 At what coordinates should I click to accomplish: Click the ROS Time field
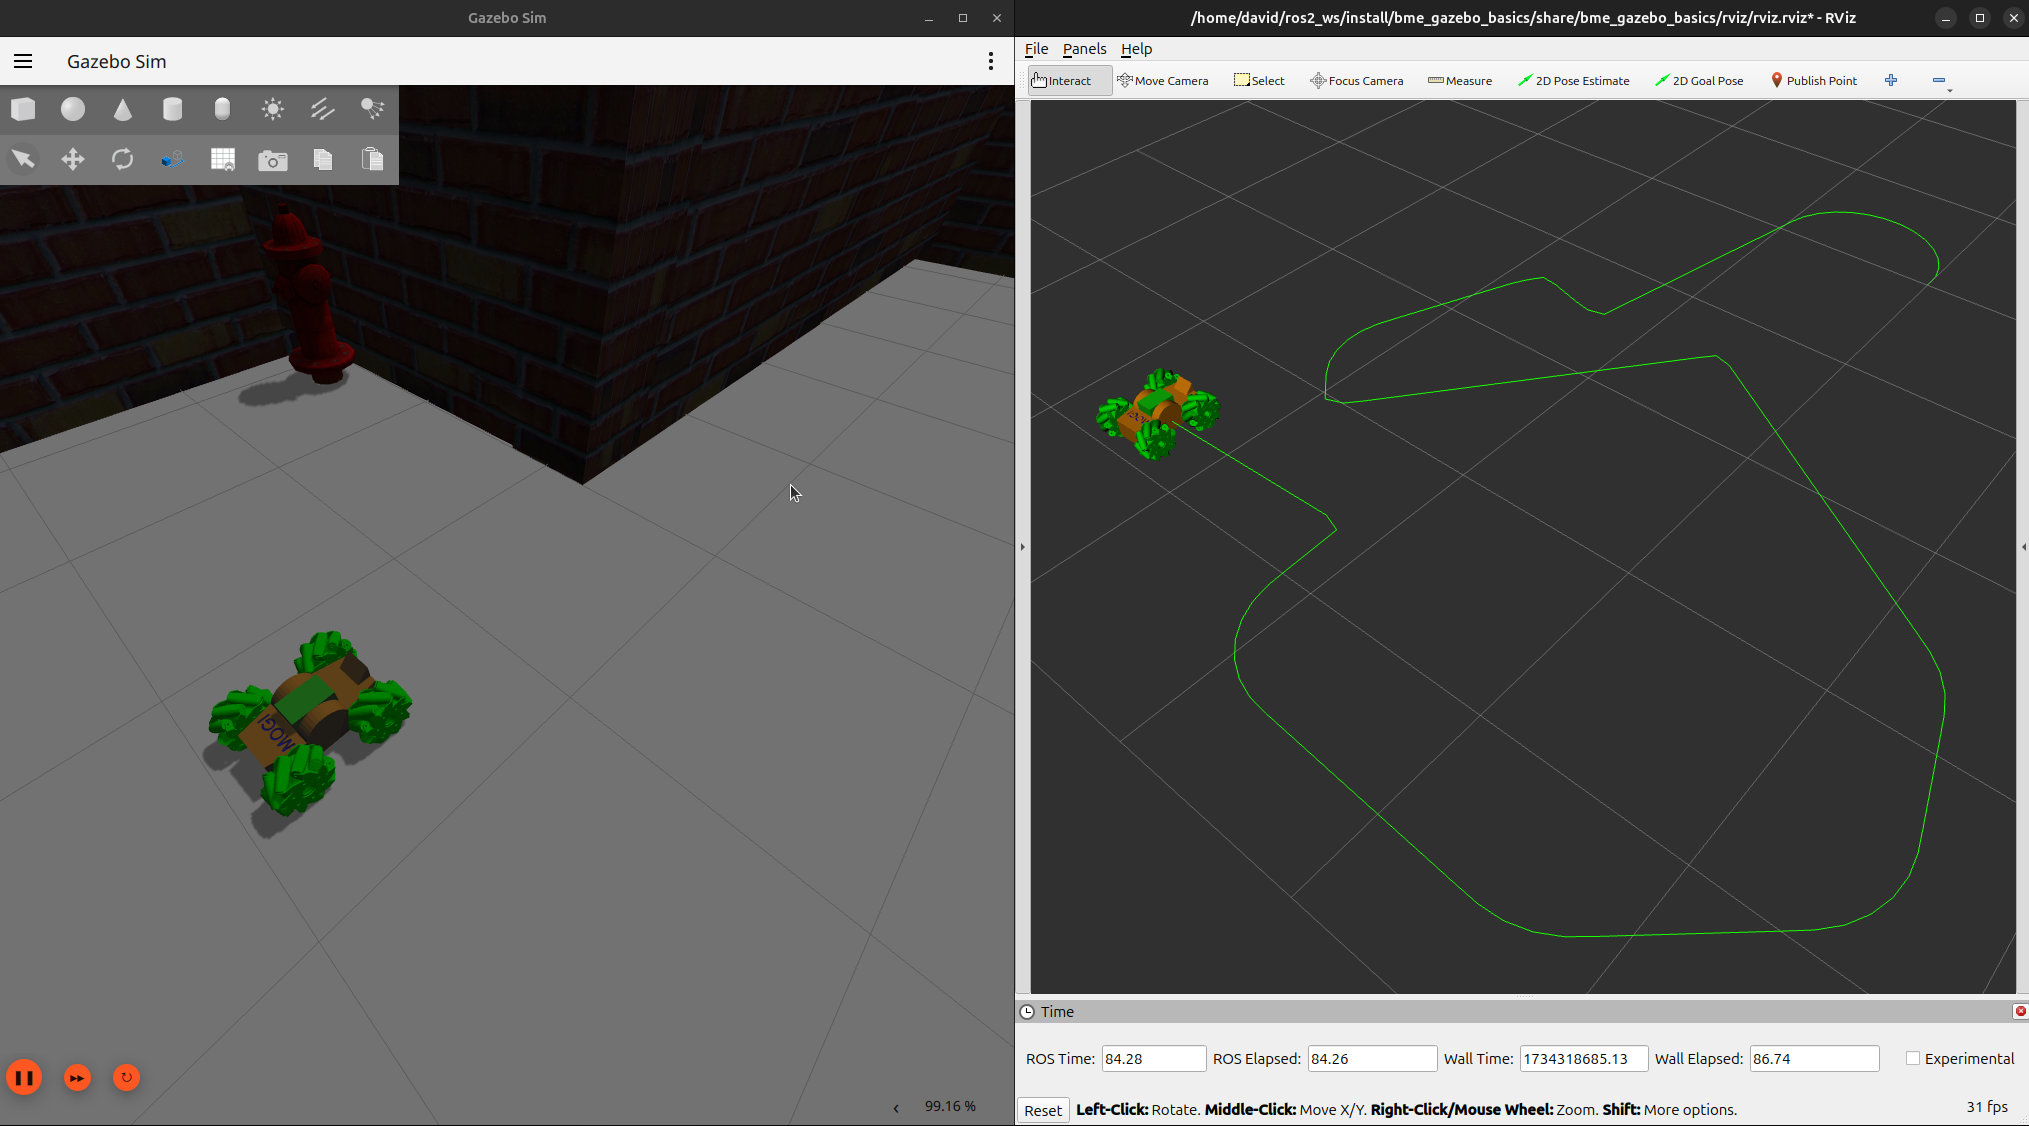coord(1153,1058)
